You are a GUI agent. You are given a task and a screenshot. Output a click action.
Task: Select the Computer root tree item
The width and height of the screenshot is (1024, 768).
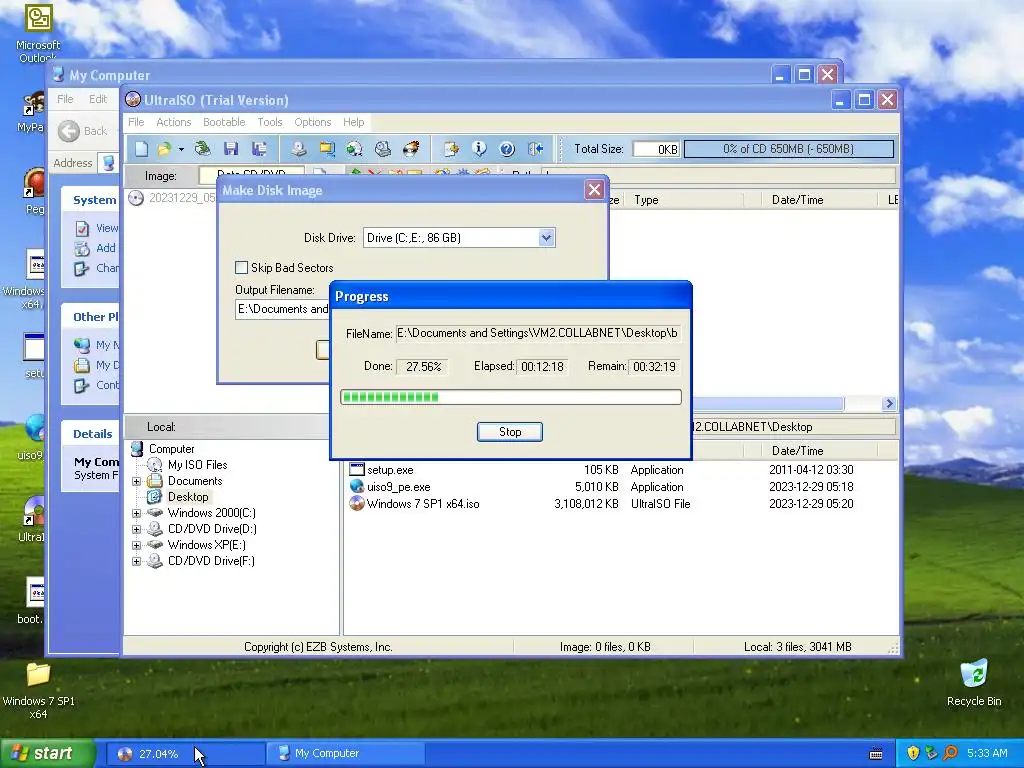pyautogui.click(x=171, y=449)
